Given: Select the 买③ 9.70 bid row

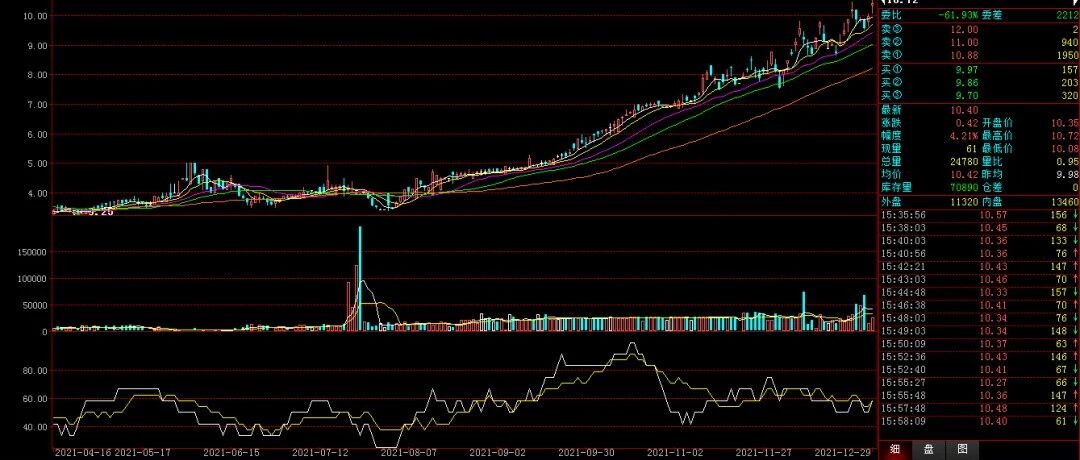Looking at the screenshot, I should point(979,95).
